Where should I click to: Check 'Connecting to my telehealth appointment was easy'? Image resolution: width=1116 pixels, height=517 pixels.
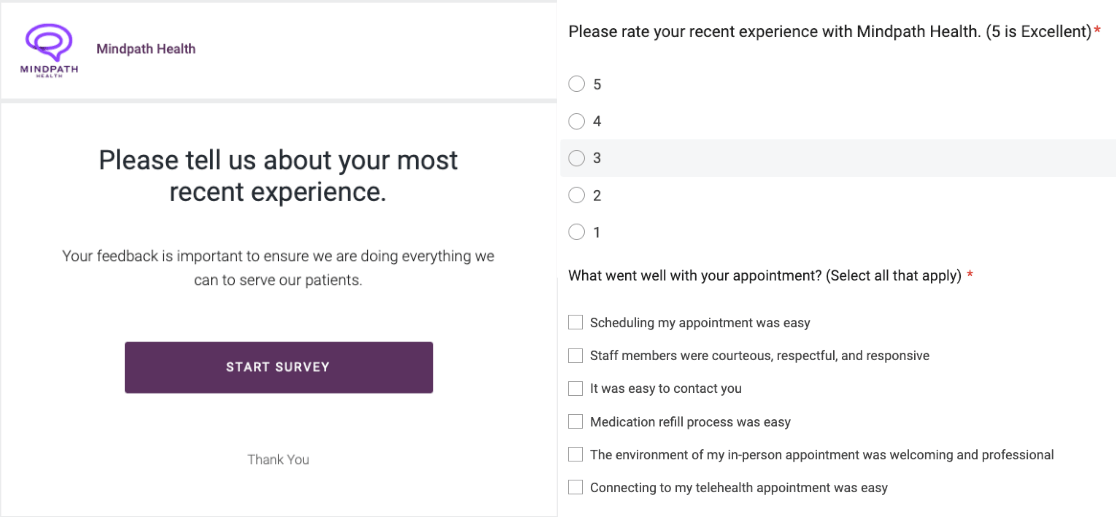click(575, 487)
